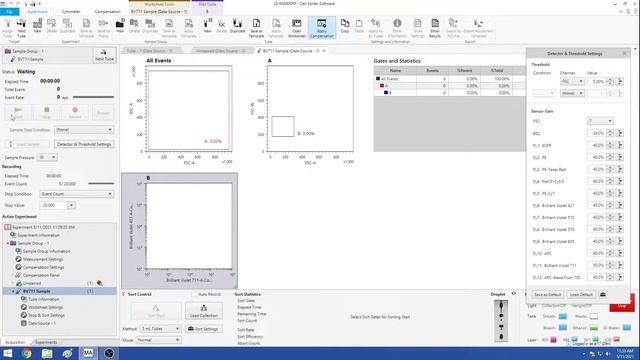
Task: Toggle the Auto Record checkbox
Action: click(x=194, y=294)
